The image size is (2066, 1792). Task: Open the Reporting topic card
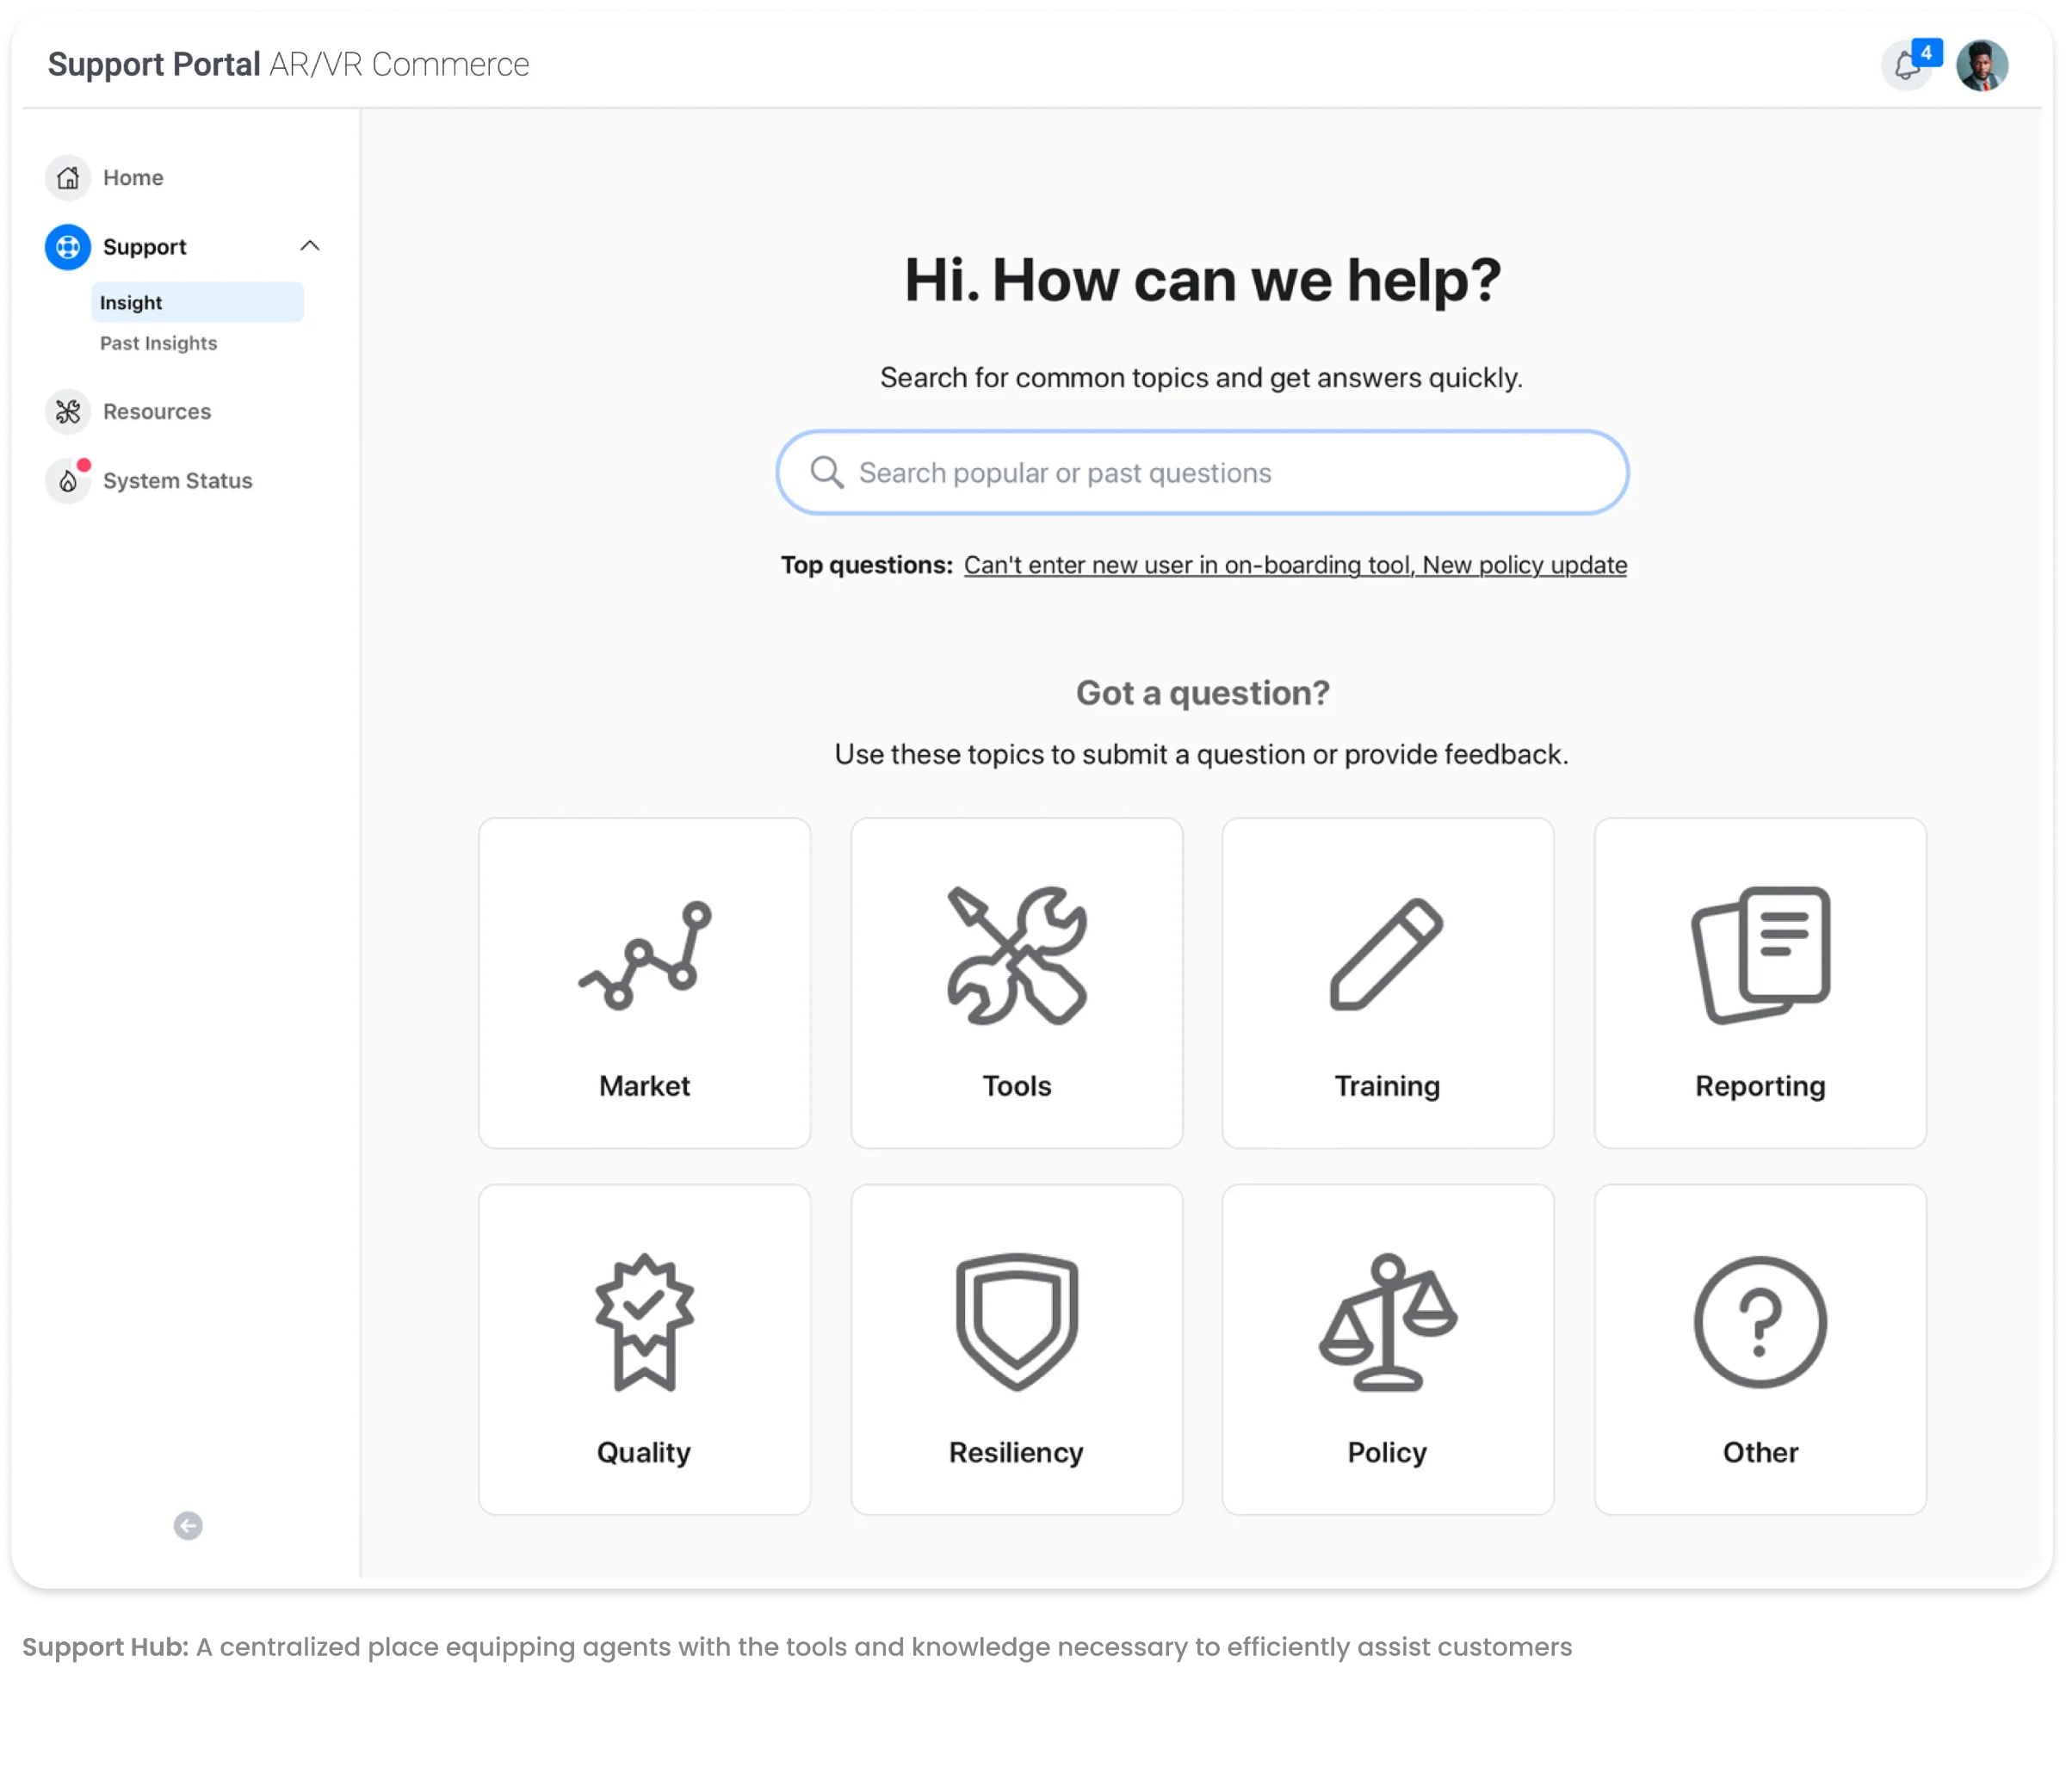[x=1759, y=983]
